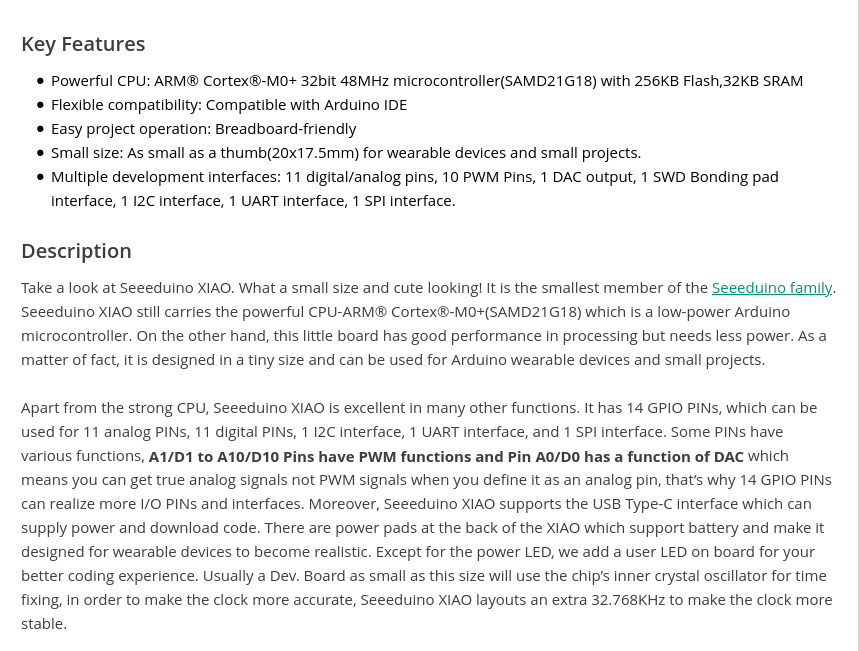Viewport: 859px width, 651px height.
Task: Click the paragraph starting Apart from the strong CPU
Action: [x=427, y=516]
